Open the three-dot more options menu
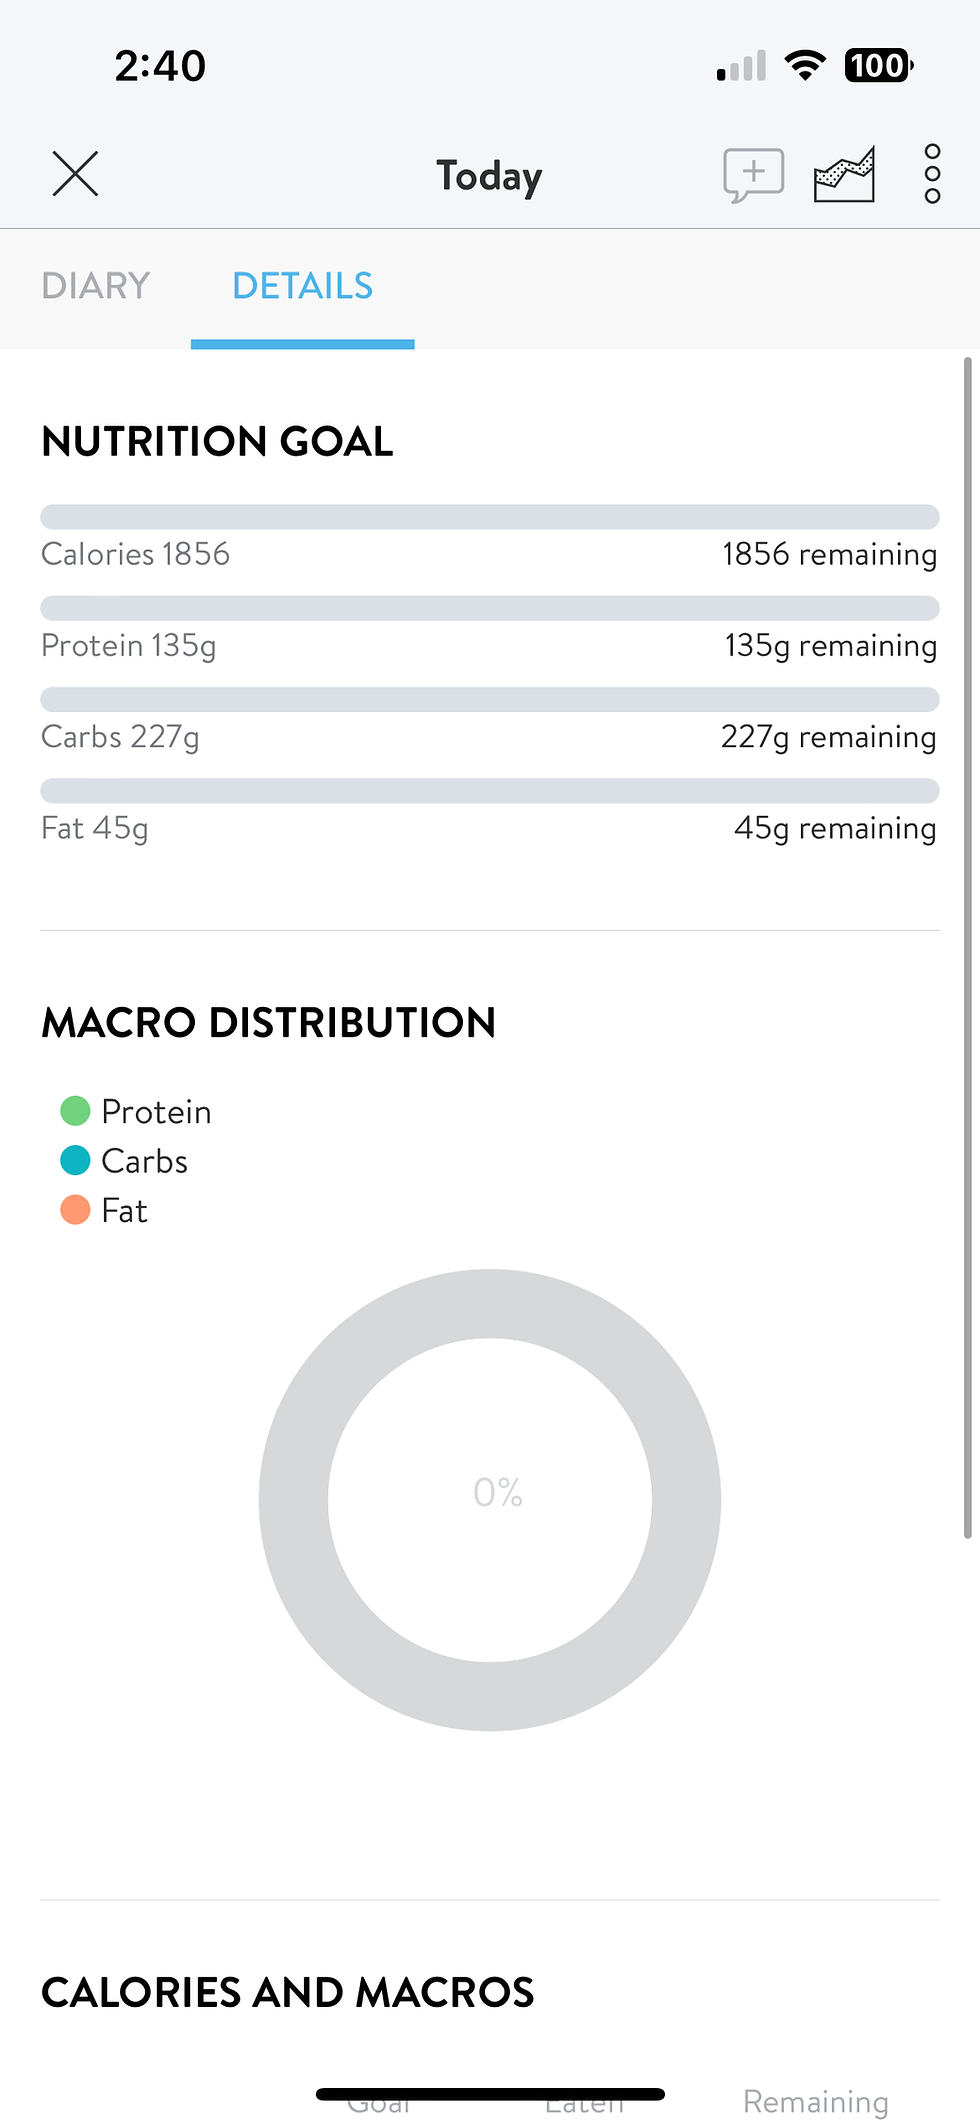Viewport: 980px width, 2121px height. click(932, 174)
